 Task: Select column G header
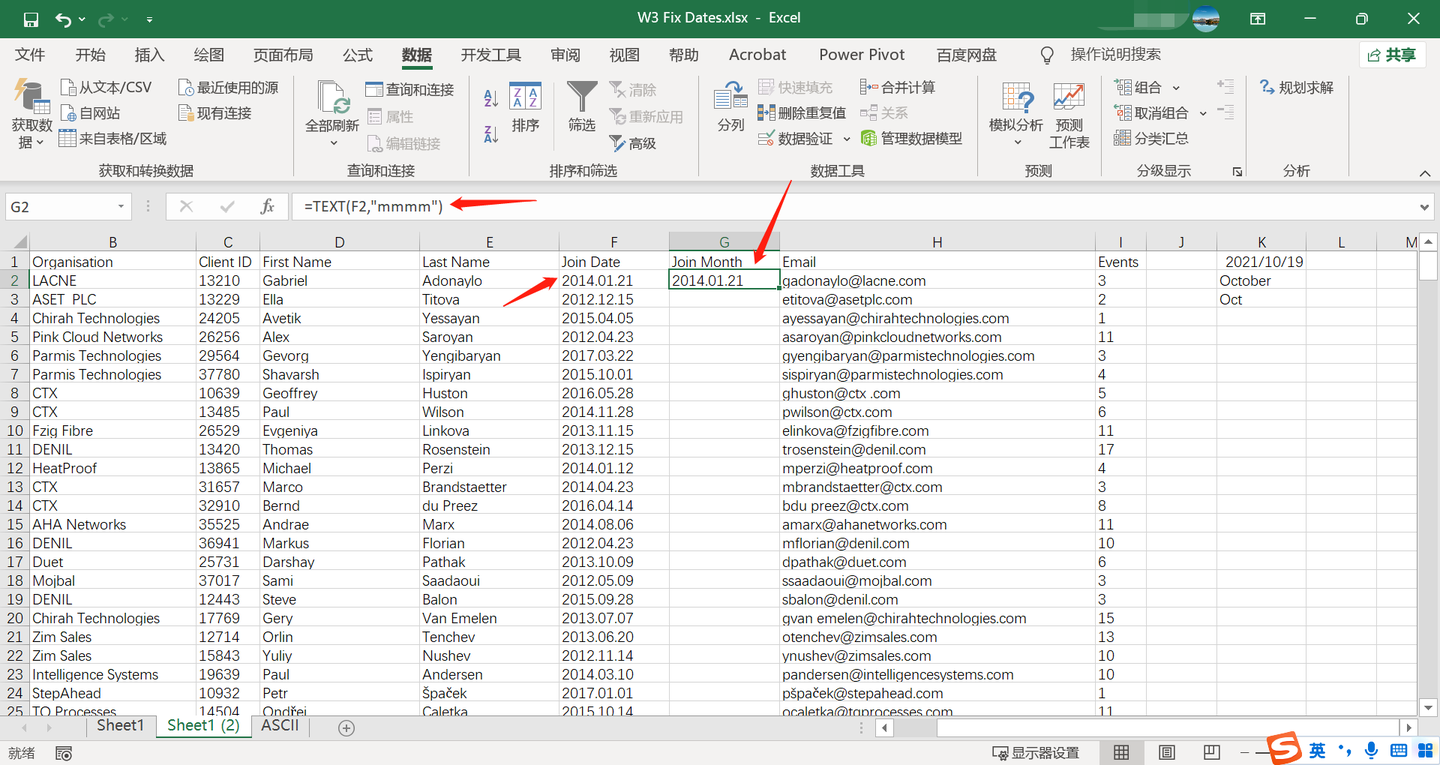click(724, 242)
